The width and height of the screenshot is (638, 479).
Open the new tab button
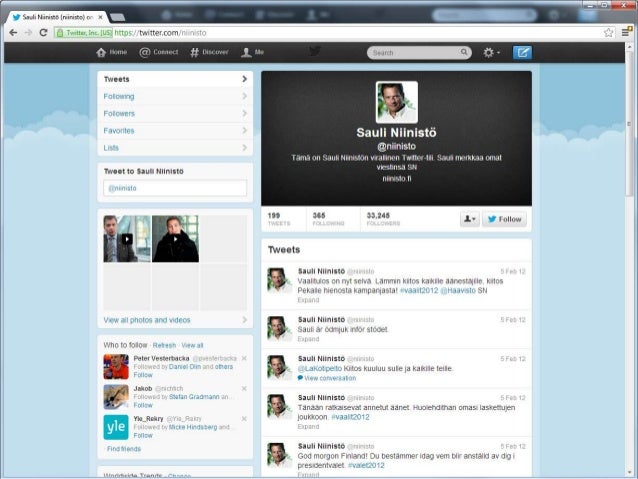[118, 17]
